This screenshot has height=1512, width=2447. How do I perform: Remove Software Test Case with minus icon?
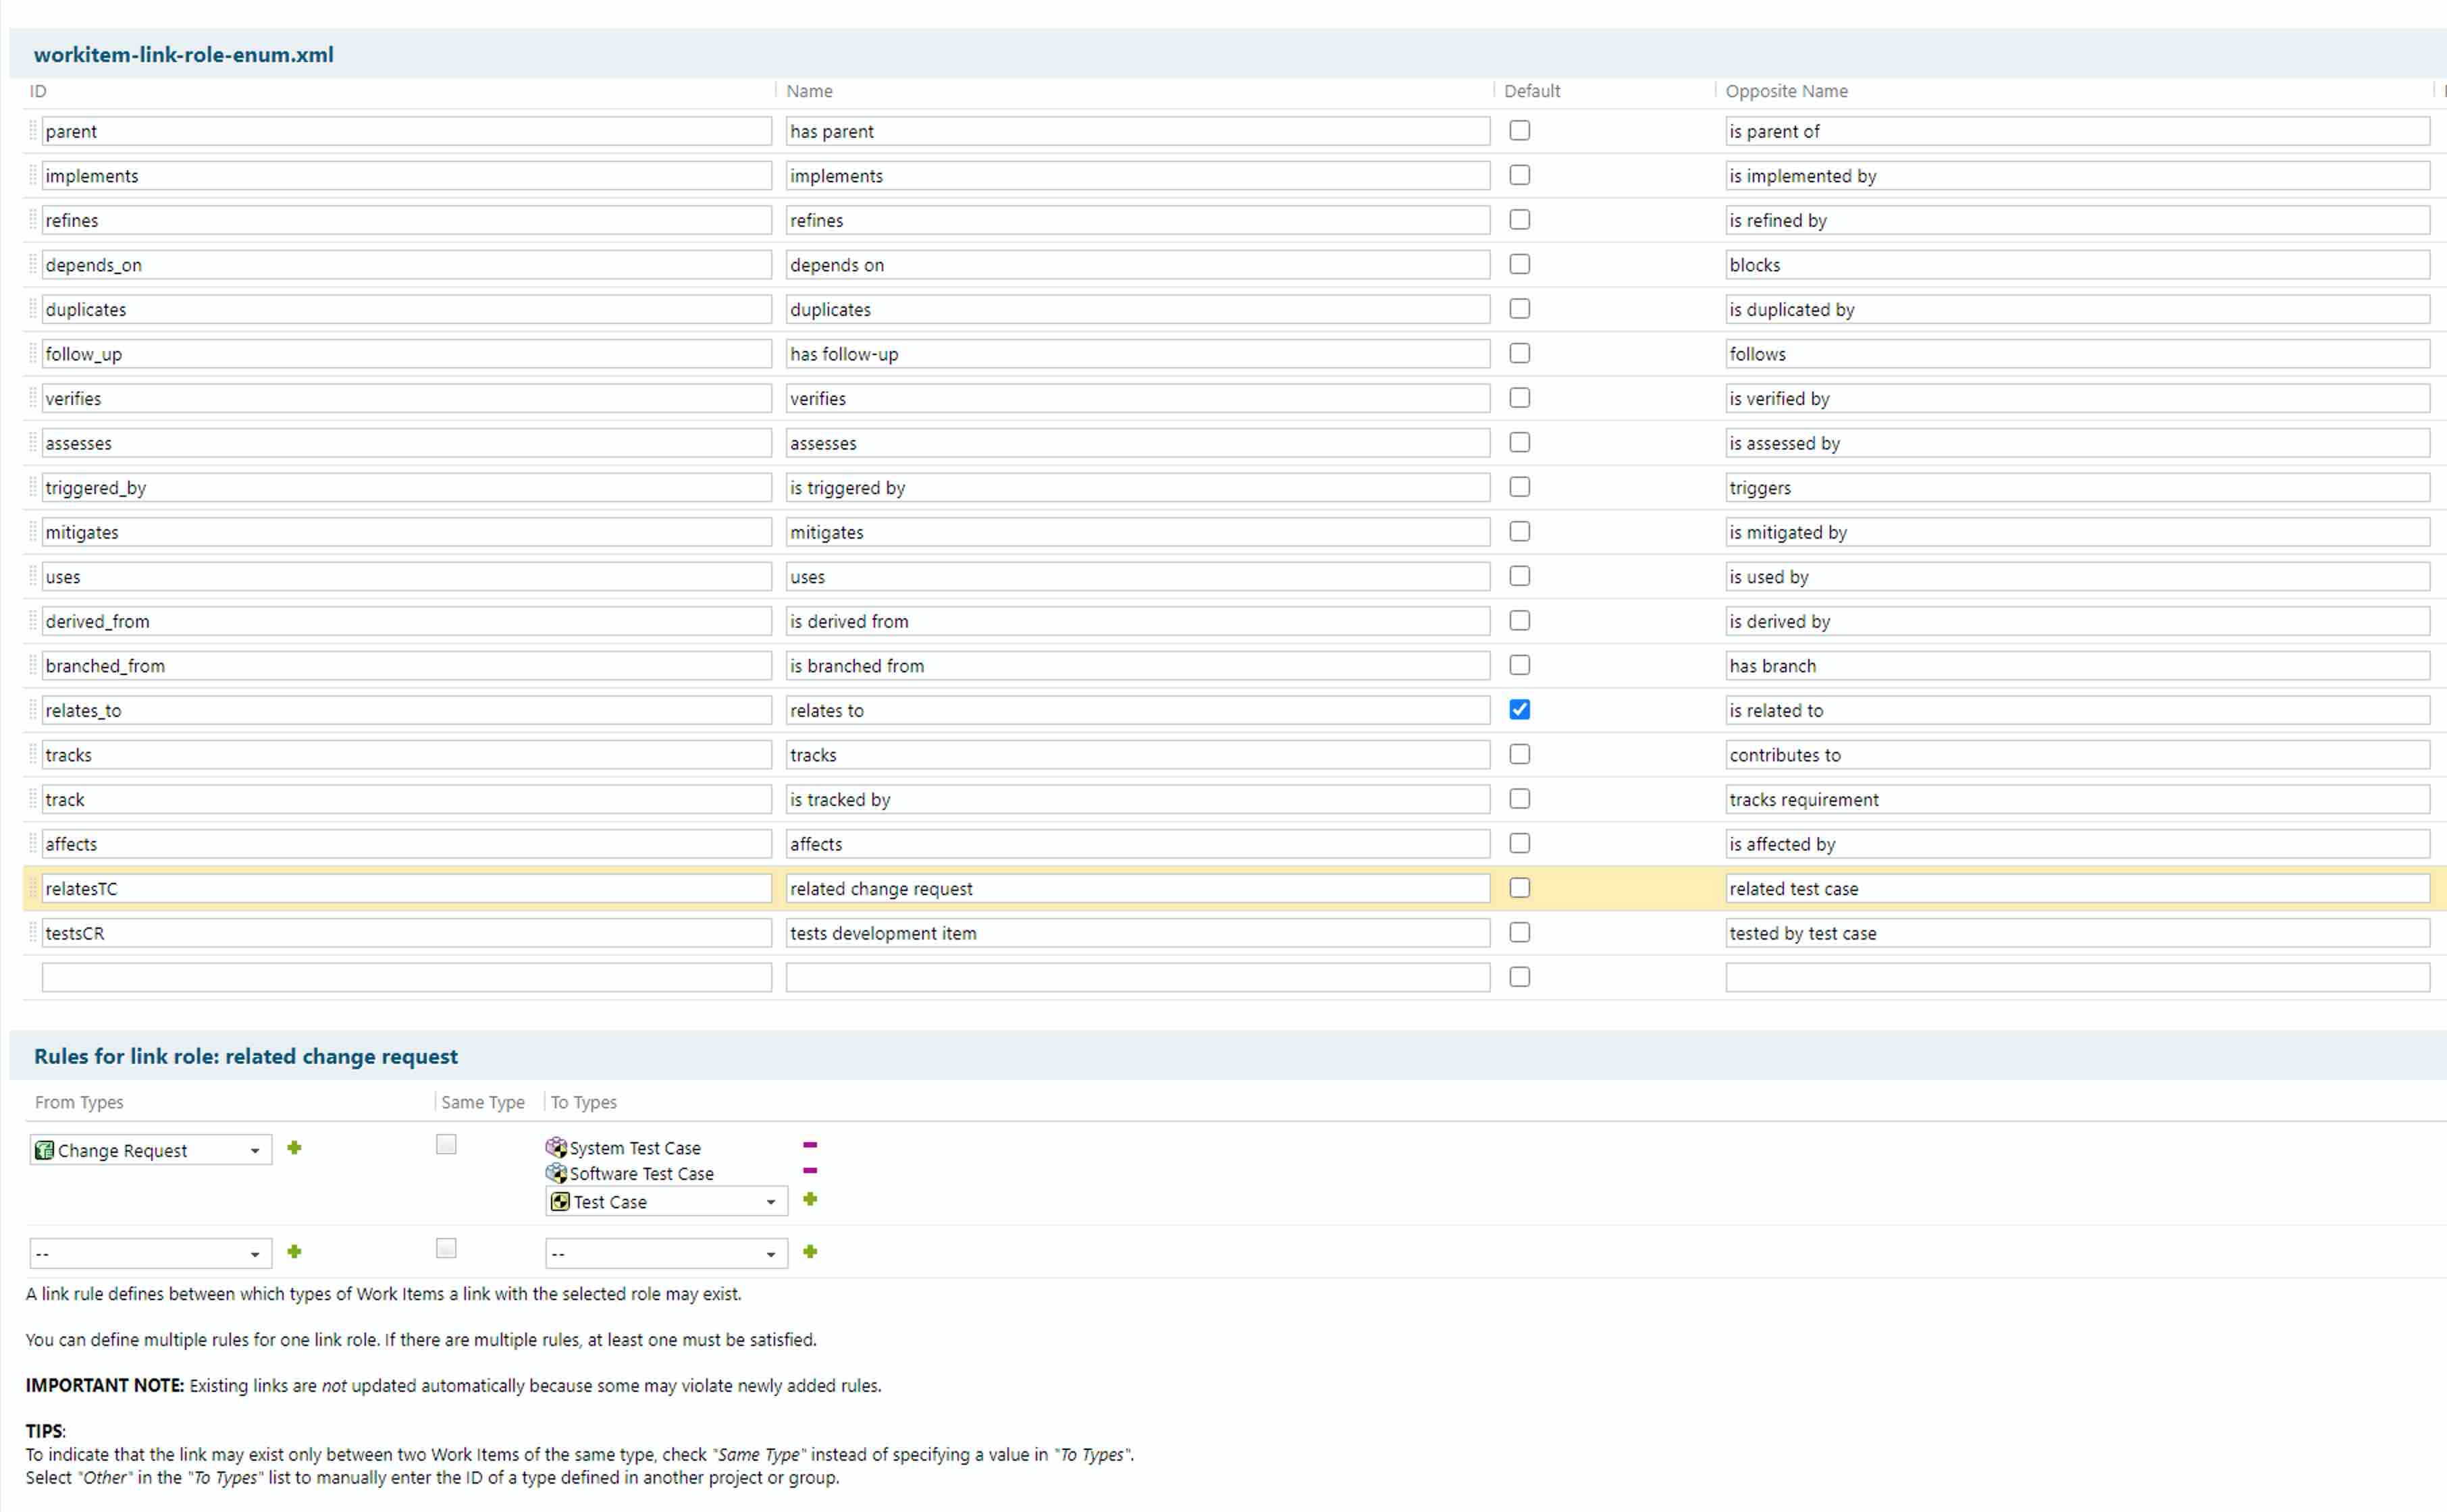click(810, 1171)
